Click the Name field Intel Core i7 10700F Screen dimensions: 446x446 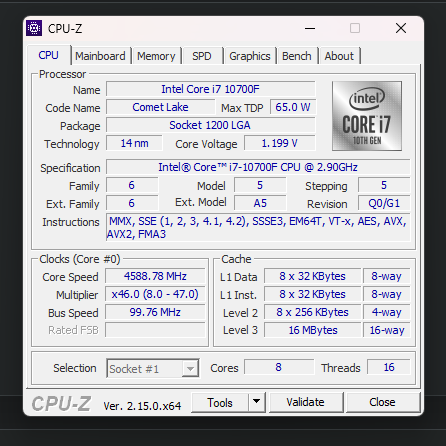point(210,89)
